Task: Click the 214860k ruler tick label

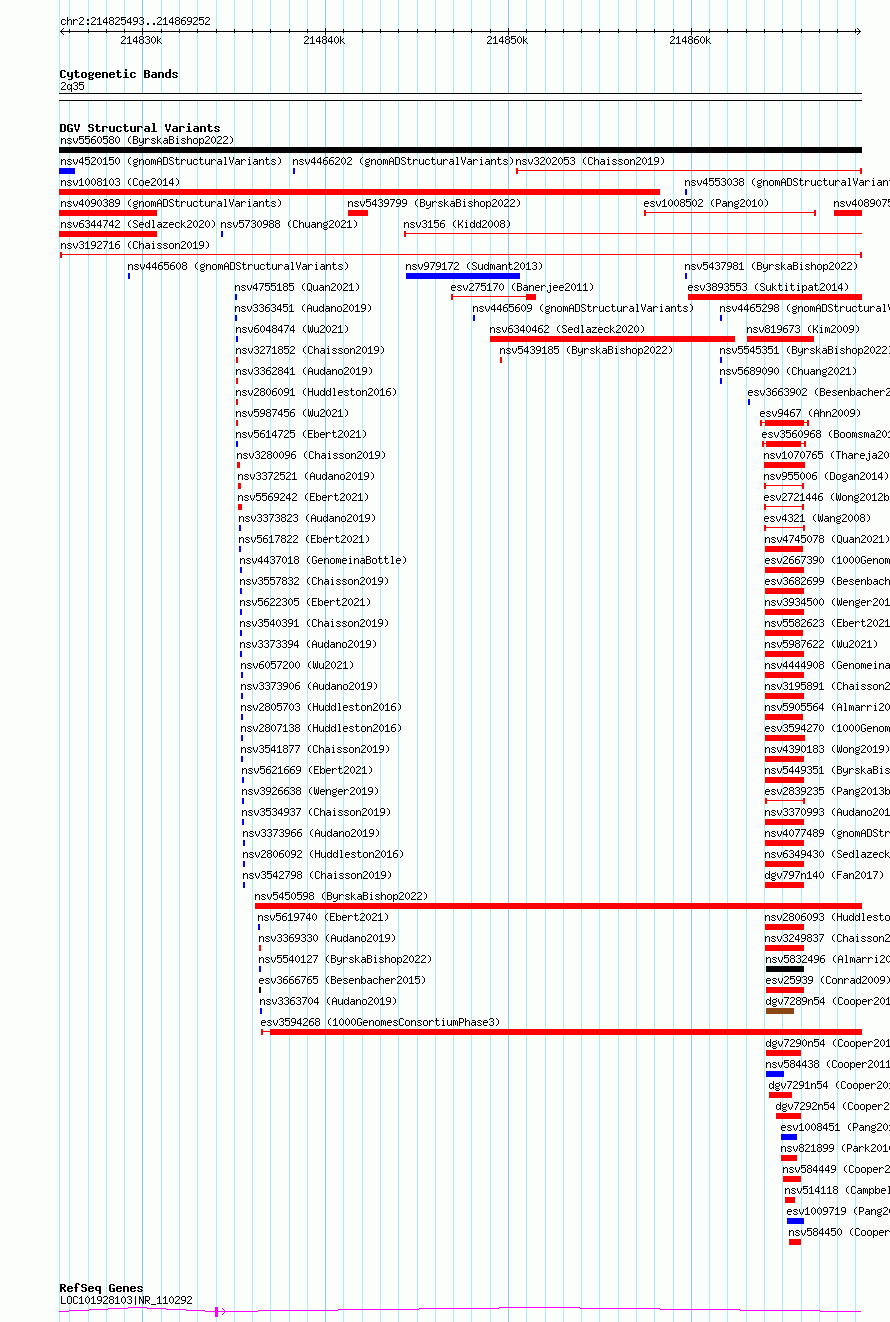Action: pyautogui.click(x=690, y=40)
